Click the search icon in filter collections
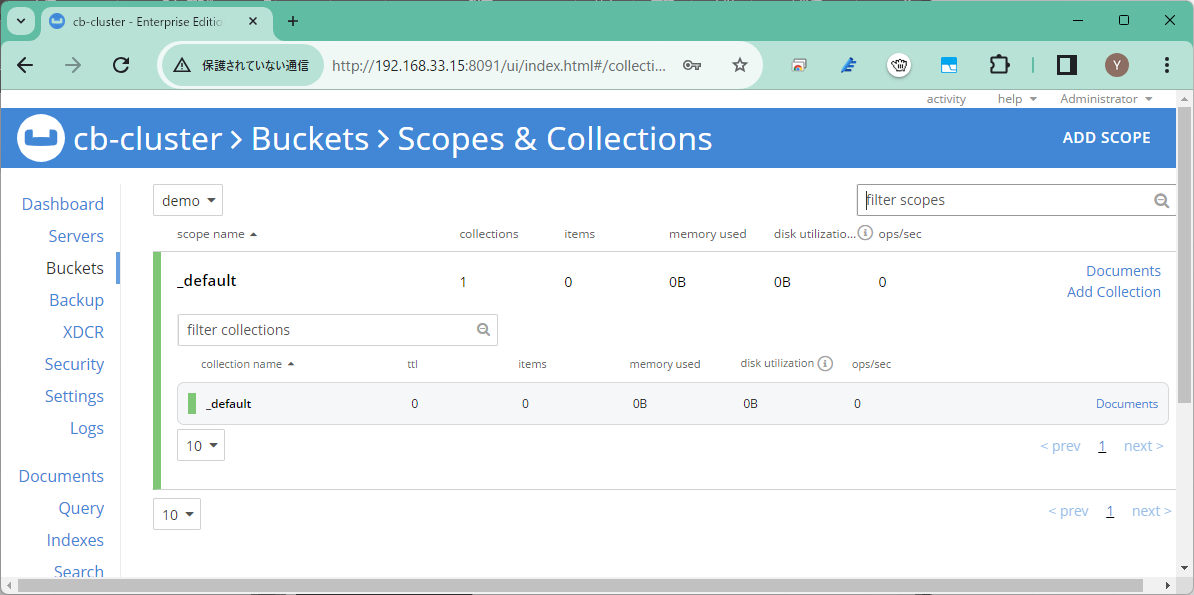Screen dimensions: 1194x595 (483, 330)
